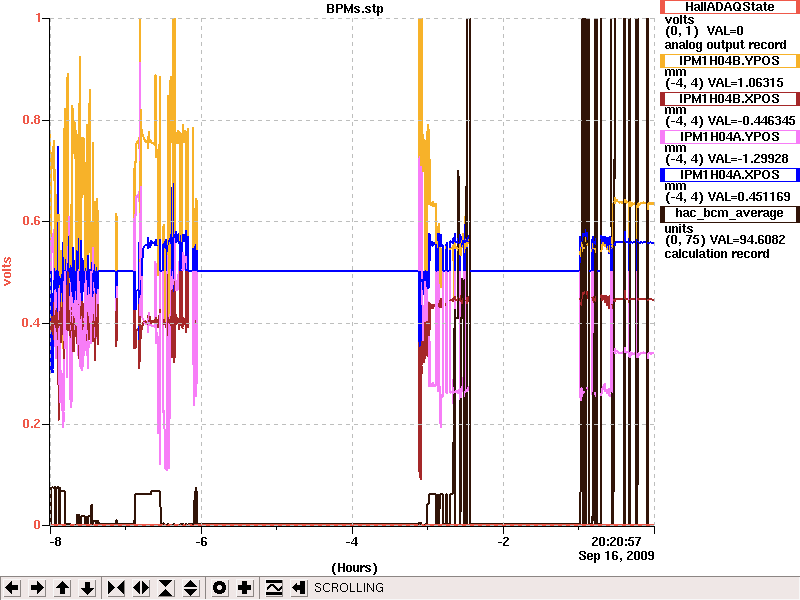
Task: Click the VAL=-0.446345 readout
Action: 751,121
